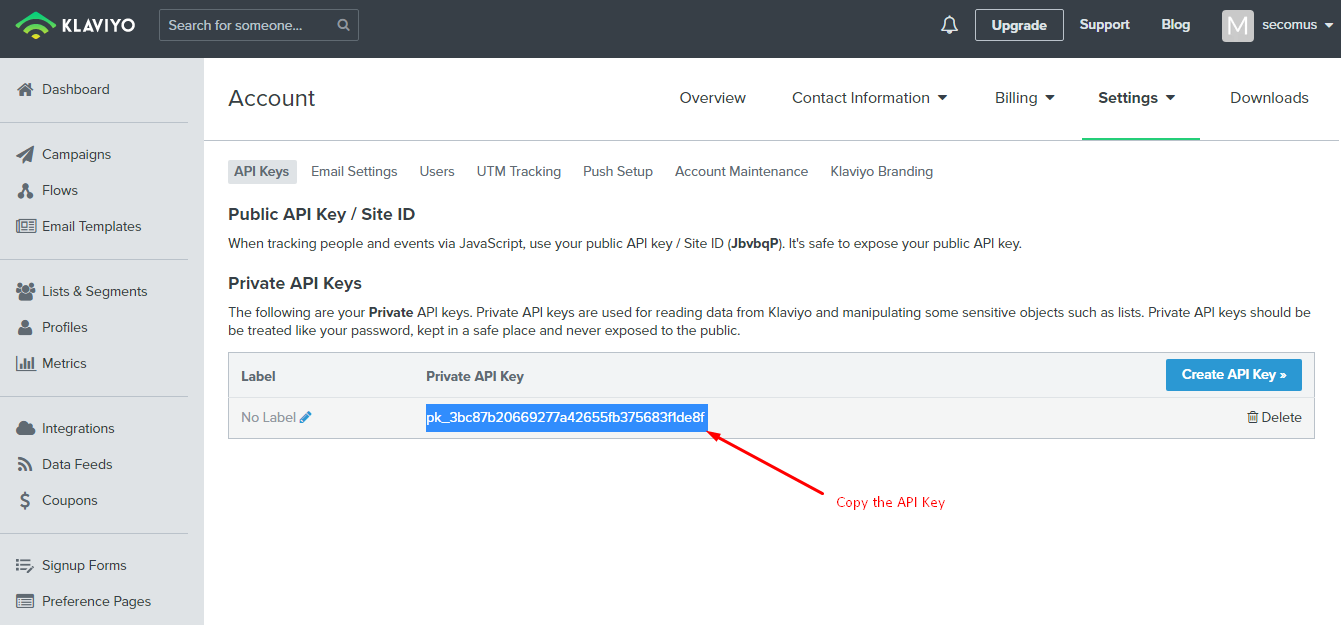1341x625 pixels.
Task: Switch to Email Settings sub-tab
Action: 354,172
